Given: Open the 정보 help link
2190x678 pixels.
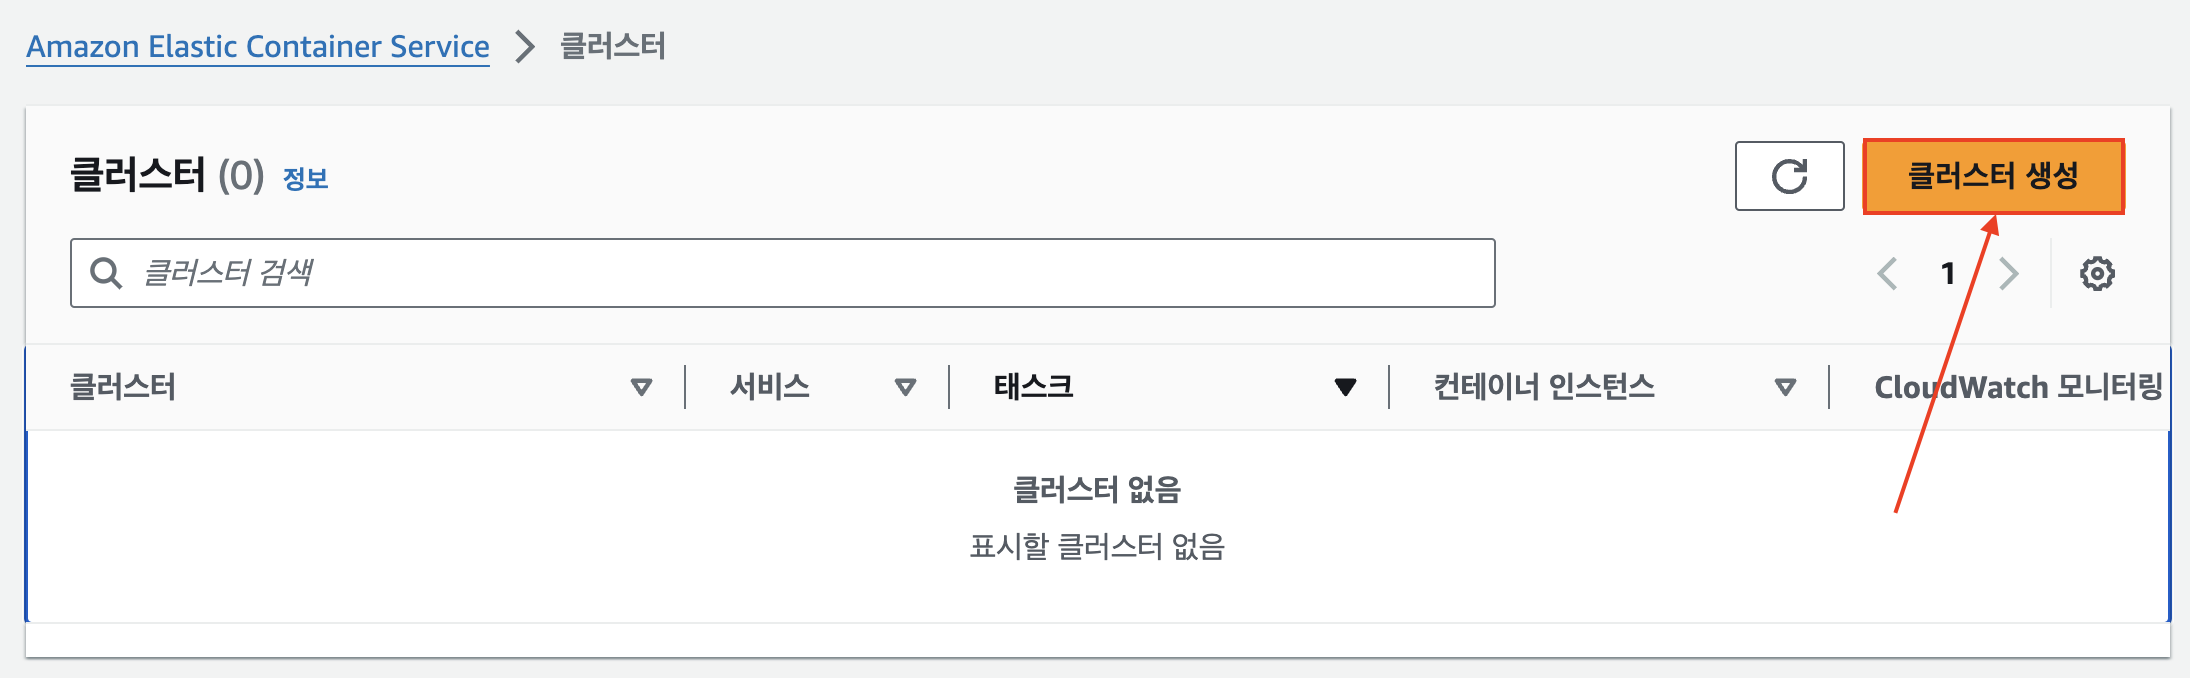Looking at the screenshot, I should pyautogui.click(x=305, y=179).
